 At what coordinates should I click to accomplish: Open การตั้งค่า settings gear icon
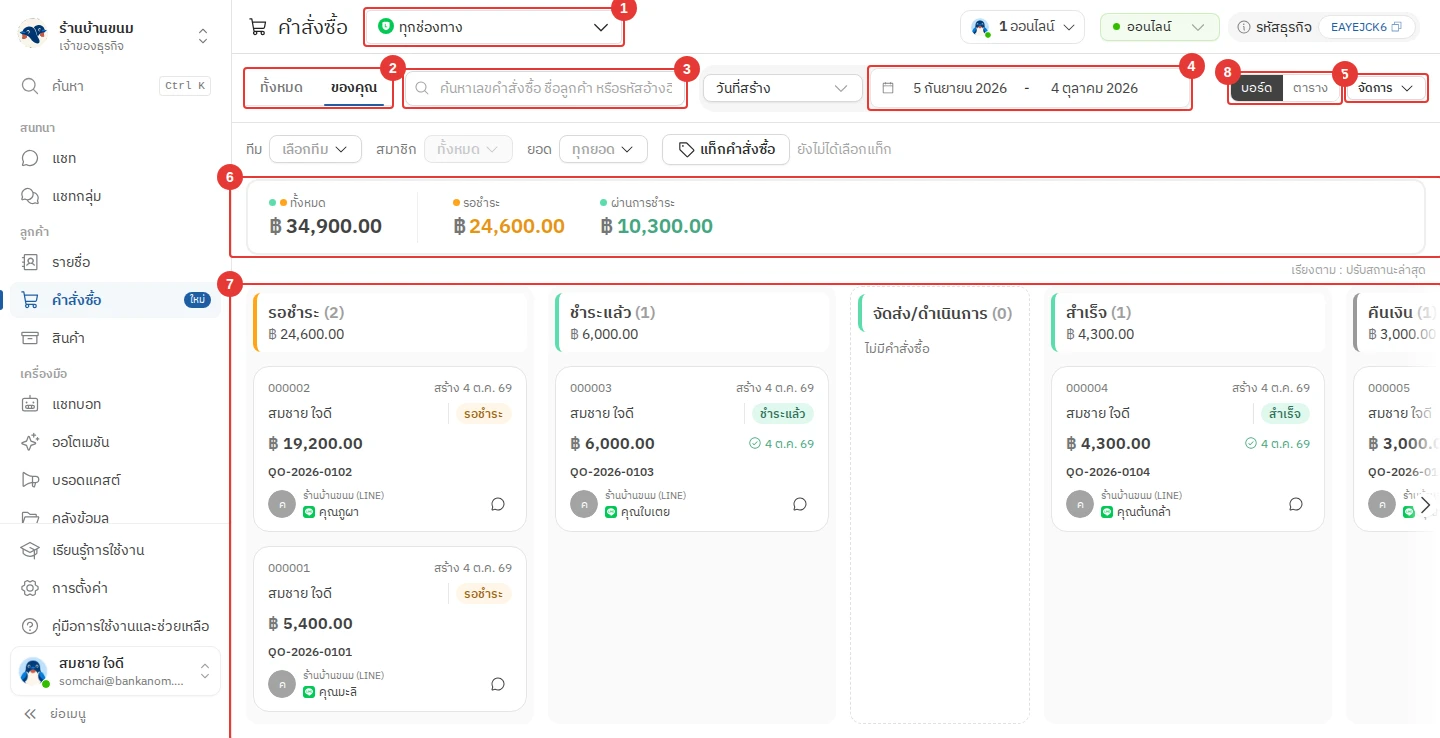pyautogui.click(x=30, y=588)
